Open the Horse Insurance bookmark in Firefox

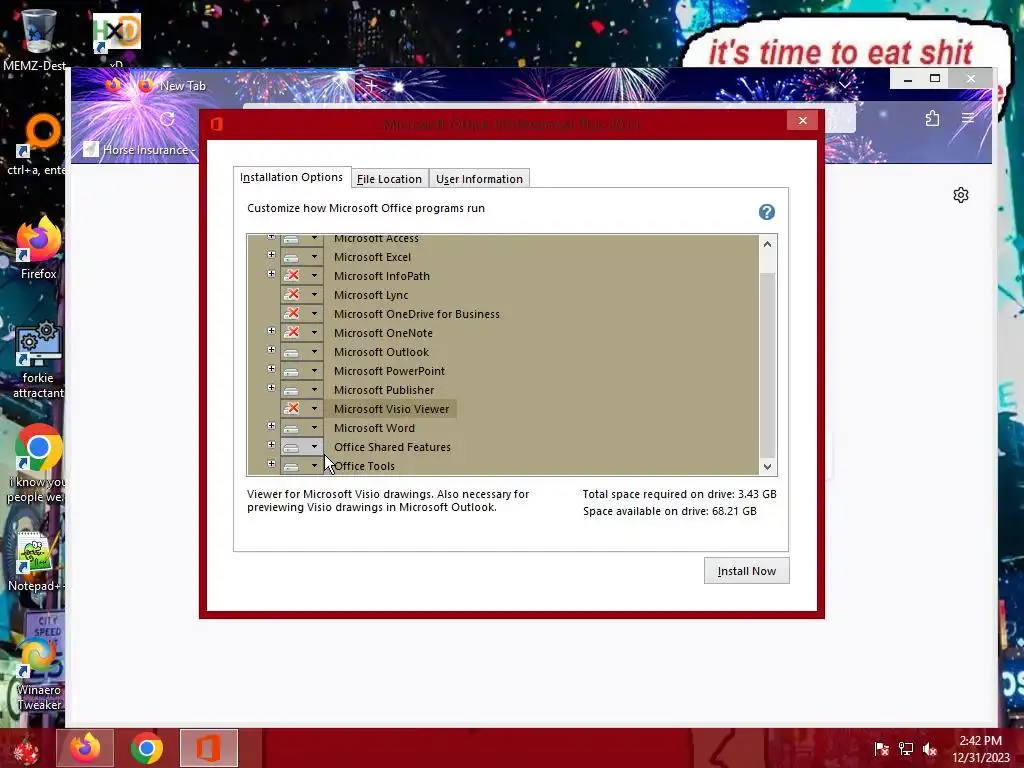point(138,150)
